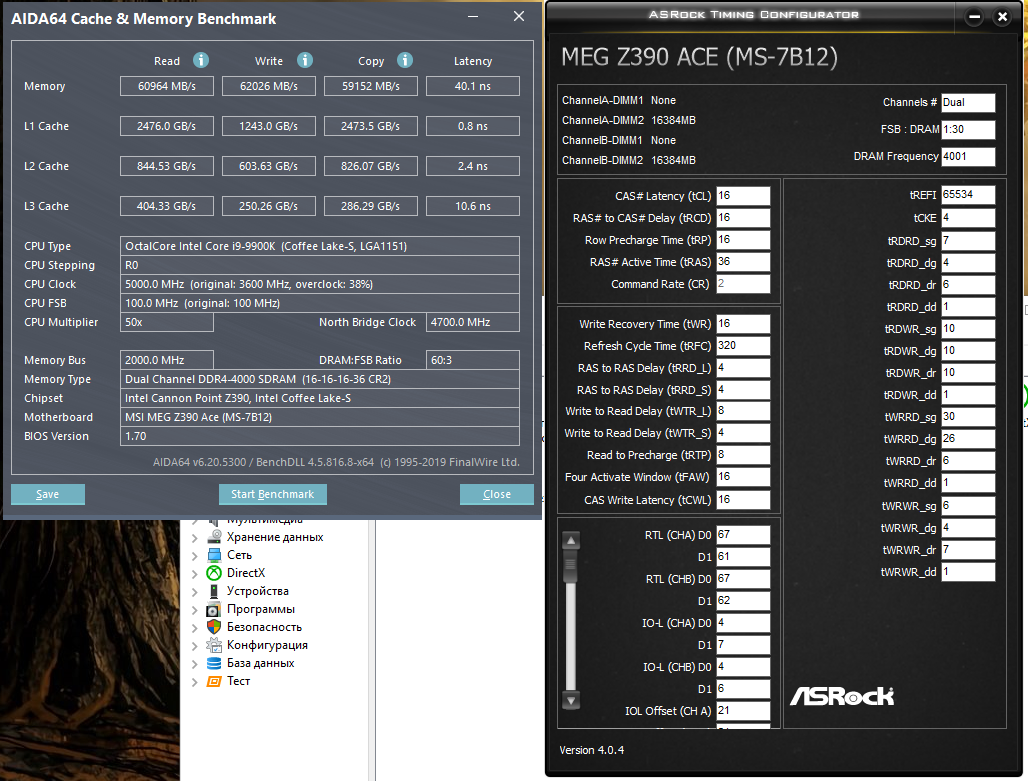Click the Read info icon
This screenshot has height=781, width=1028.
201,60
